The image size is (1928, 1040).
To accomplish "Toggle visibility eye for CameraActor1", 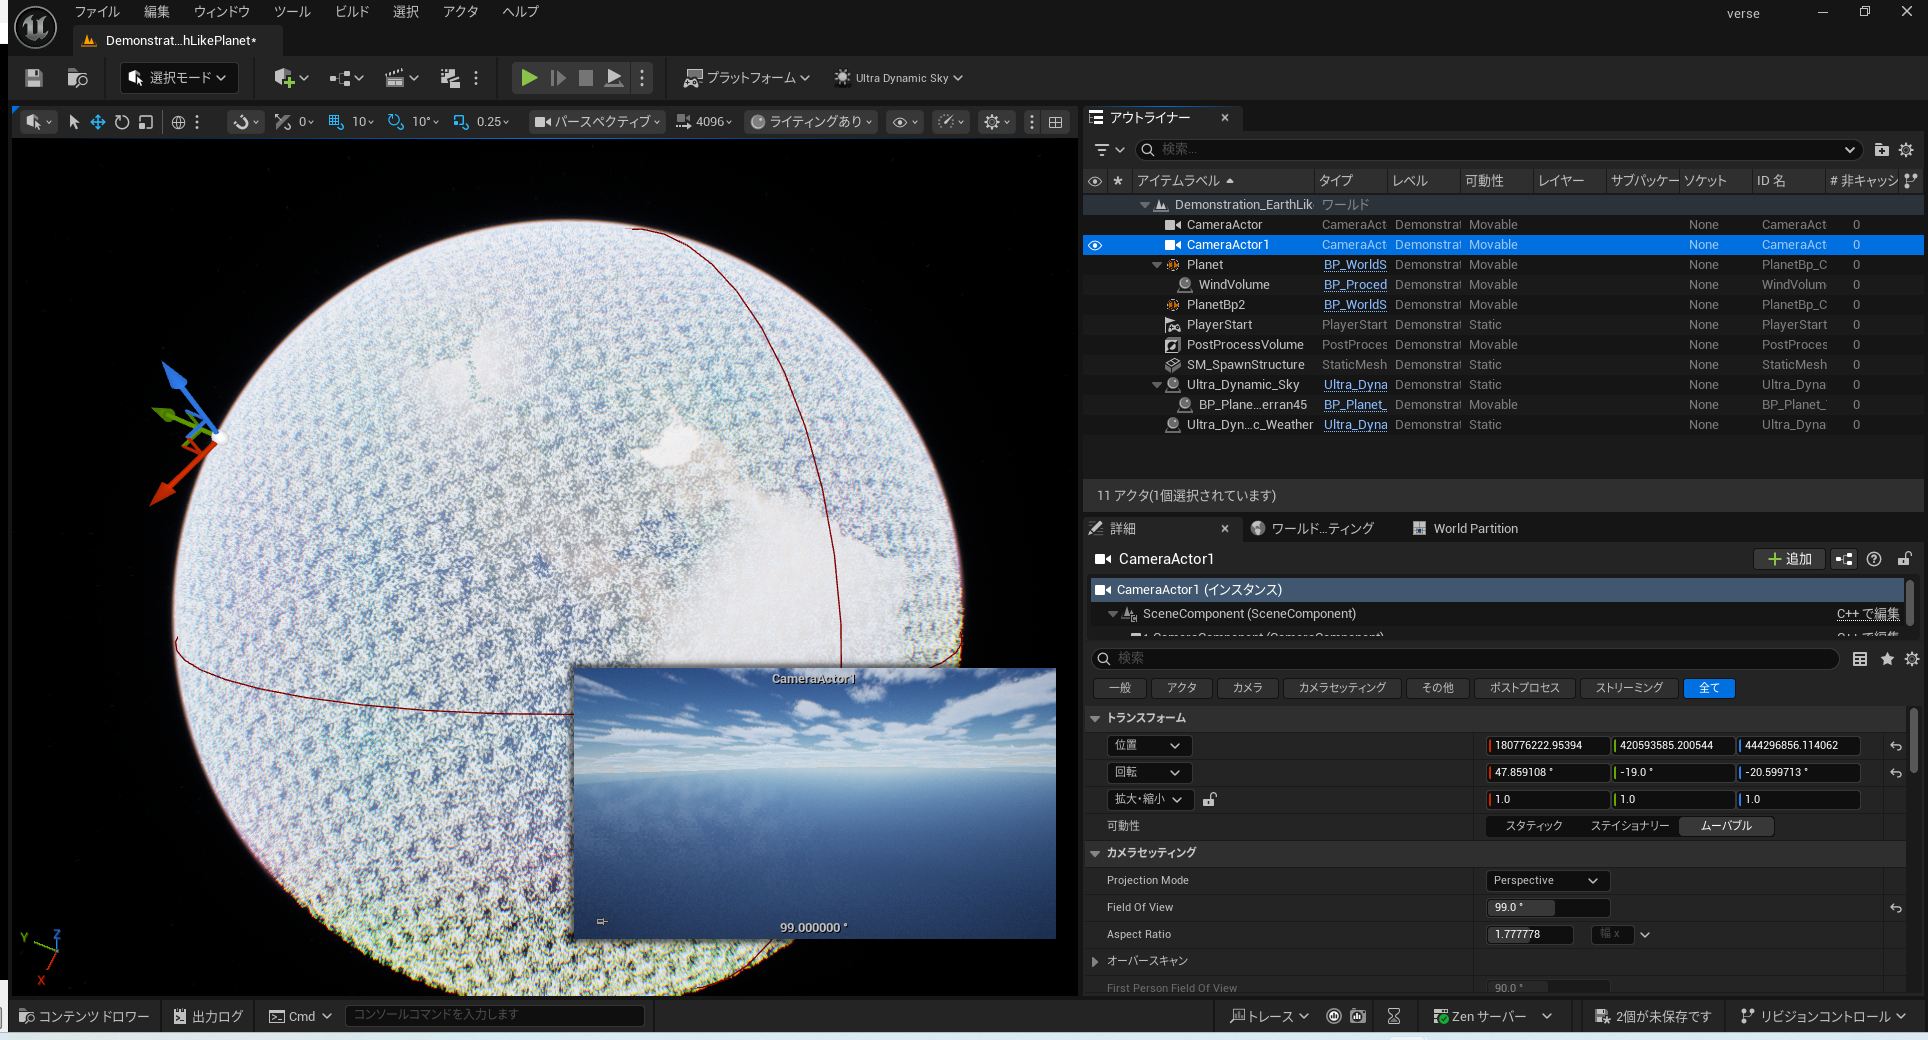I will point(1095,245).
